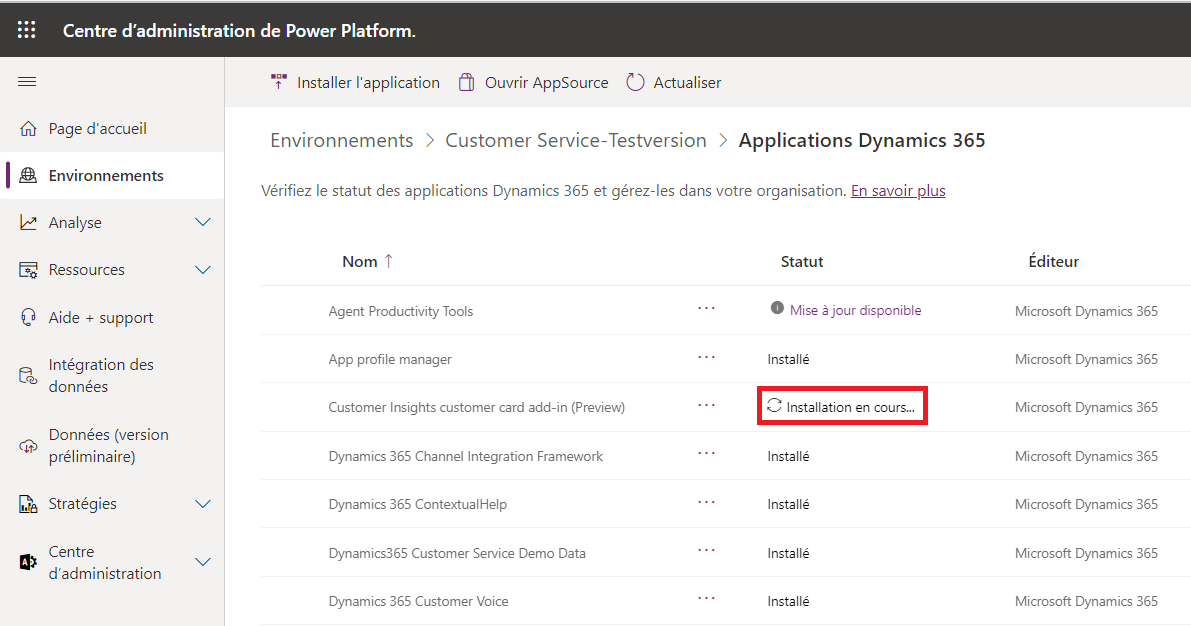The height and width of the screenshot is (626, 1191).
Task: Open more options for Dynamics 365 Customer Voice
Action: (707, 599)
